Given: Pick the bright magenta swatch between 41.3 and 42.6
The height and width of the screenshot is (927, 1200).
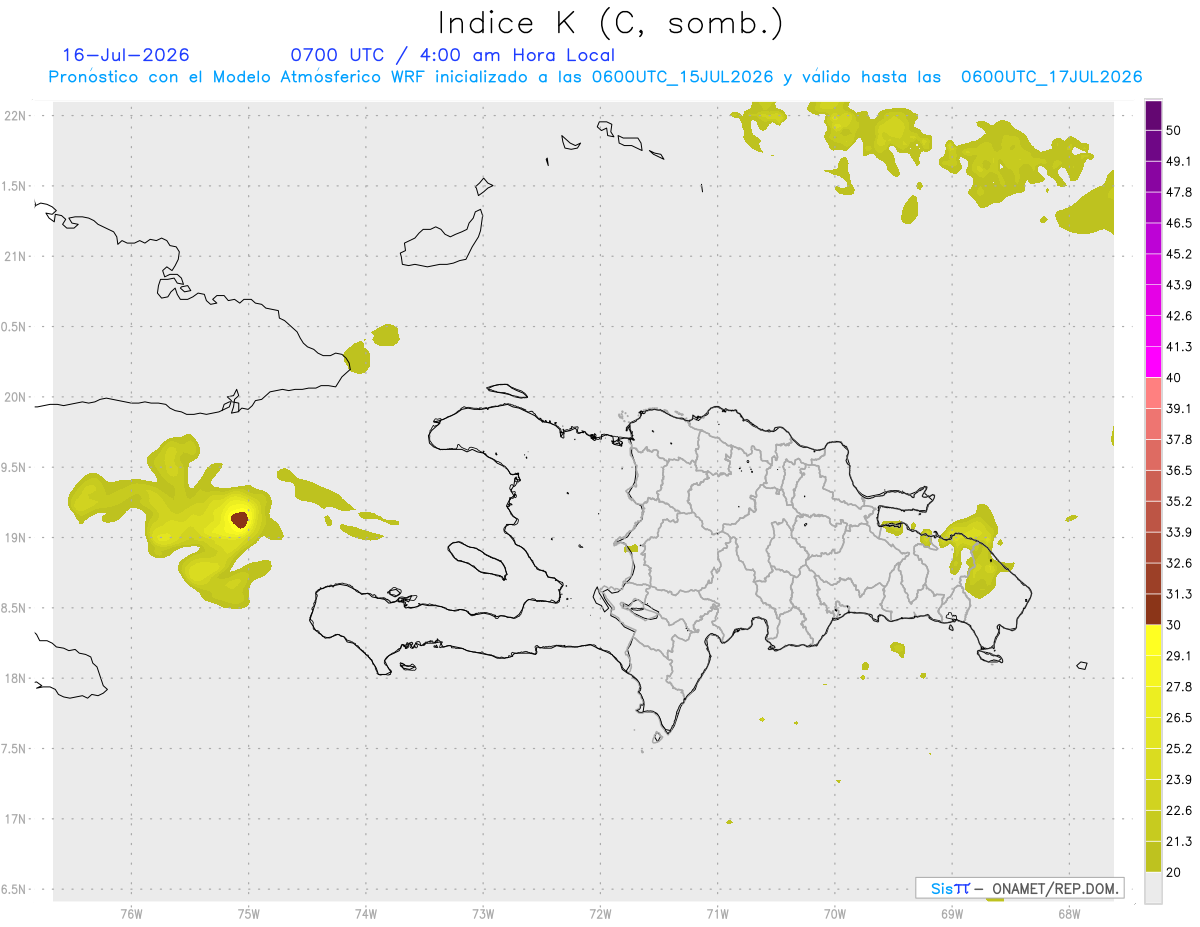Looking at the screenshot, I should pos(1153,330).
